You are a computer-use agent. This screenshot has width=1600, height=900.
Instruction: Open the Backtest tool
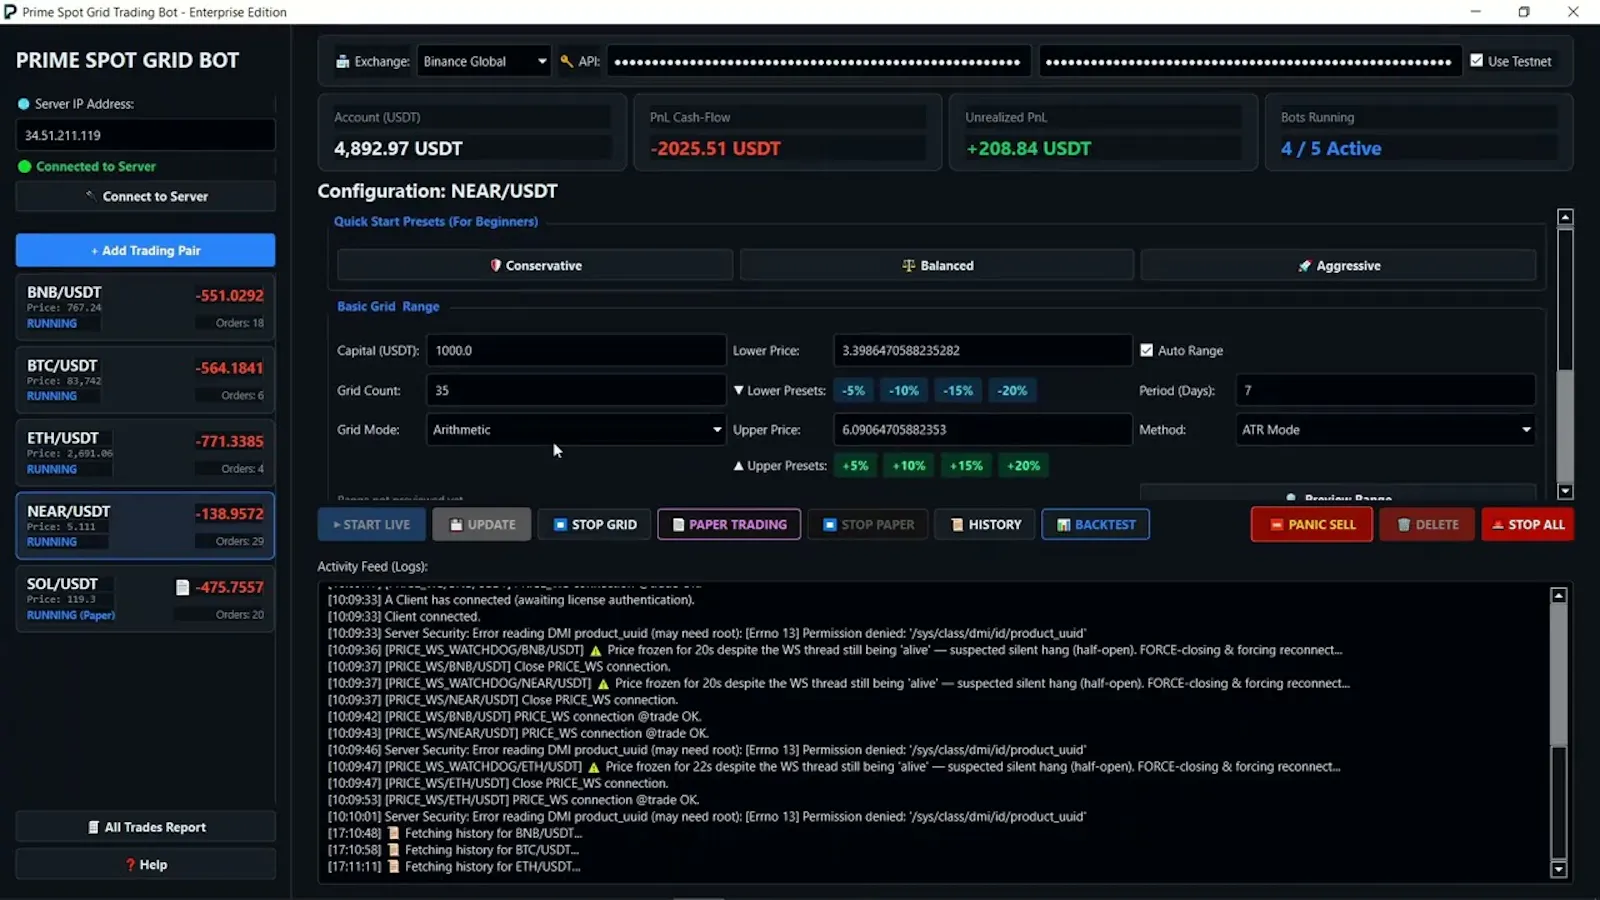(x=1095, y=524)
